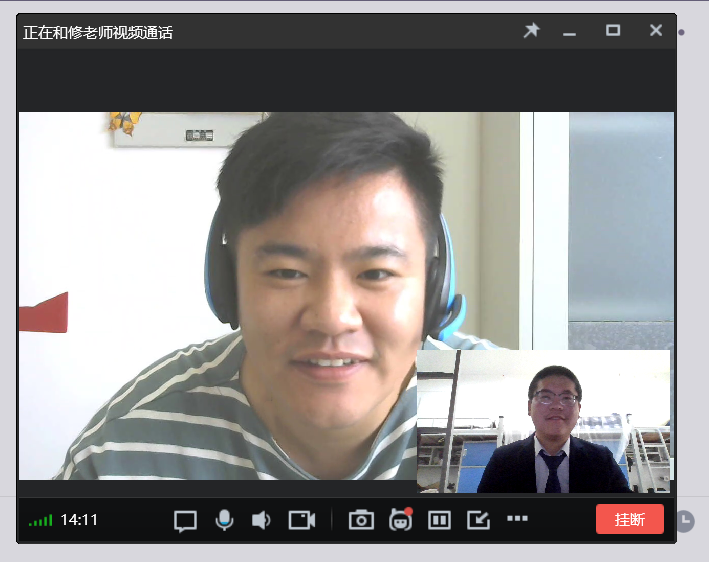Screen dimensions: 709x562
Task: Open the more options ellipsis menu
Action: 517,518
